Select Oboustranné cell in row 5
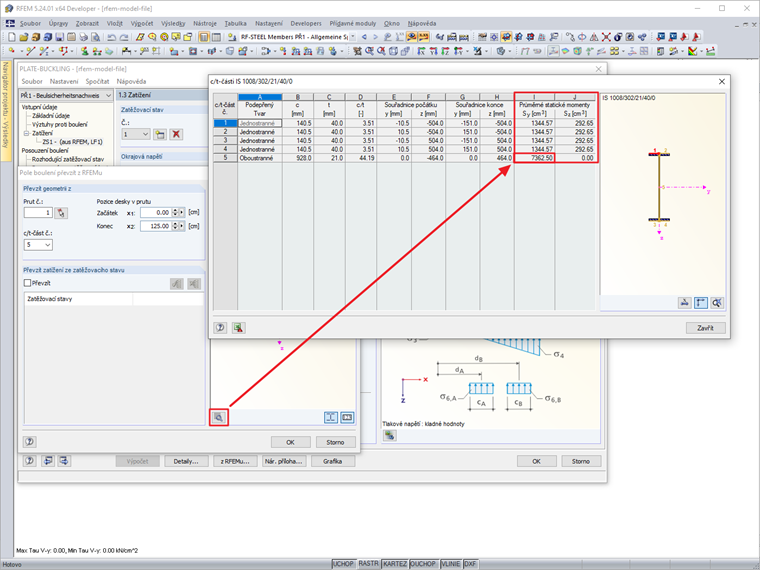Image resolution: width=760 pixels, height=570 pixels. pyautogui.click(x=259, y=158)
